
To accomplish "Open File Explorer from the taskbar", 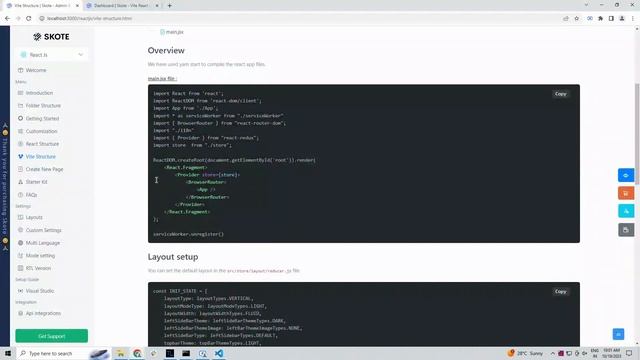I will click(120, 353).
